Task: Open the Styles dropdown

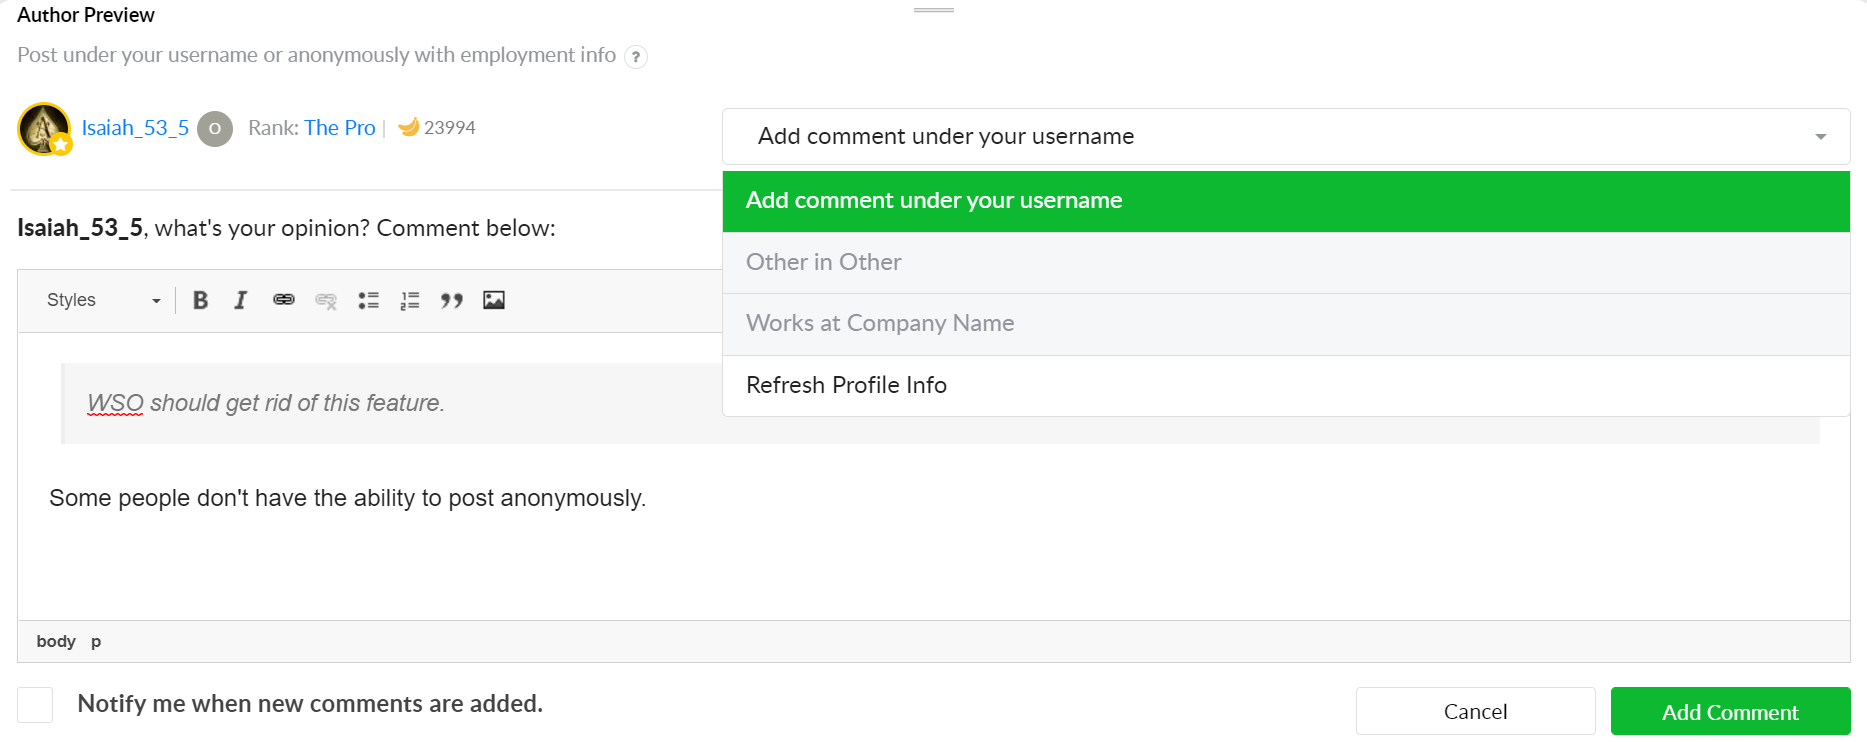Action: (x=102, y=300)
